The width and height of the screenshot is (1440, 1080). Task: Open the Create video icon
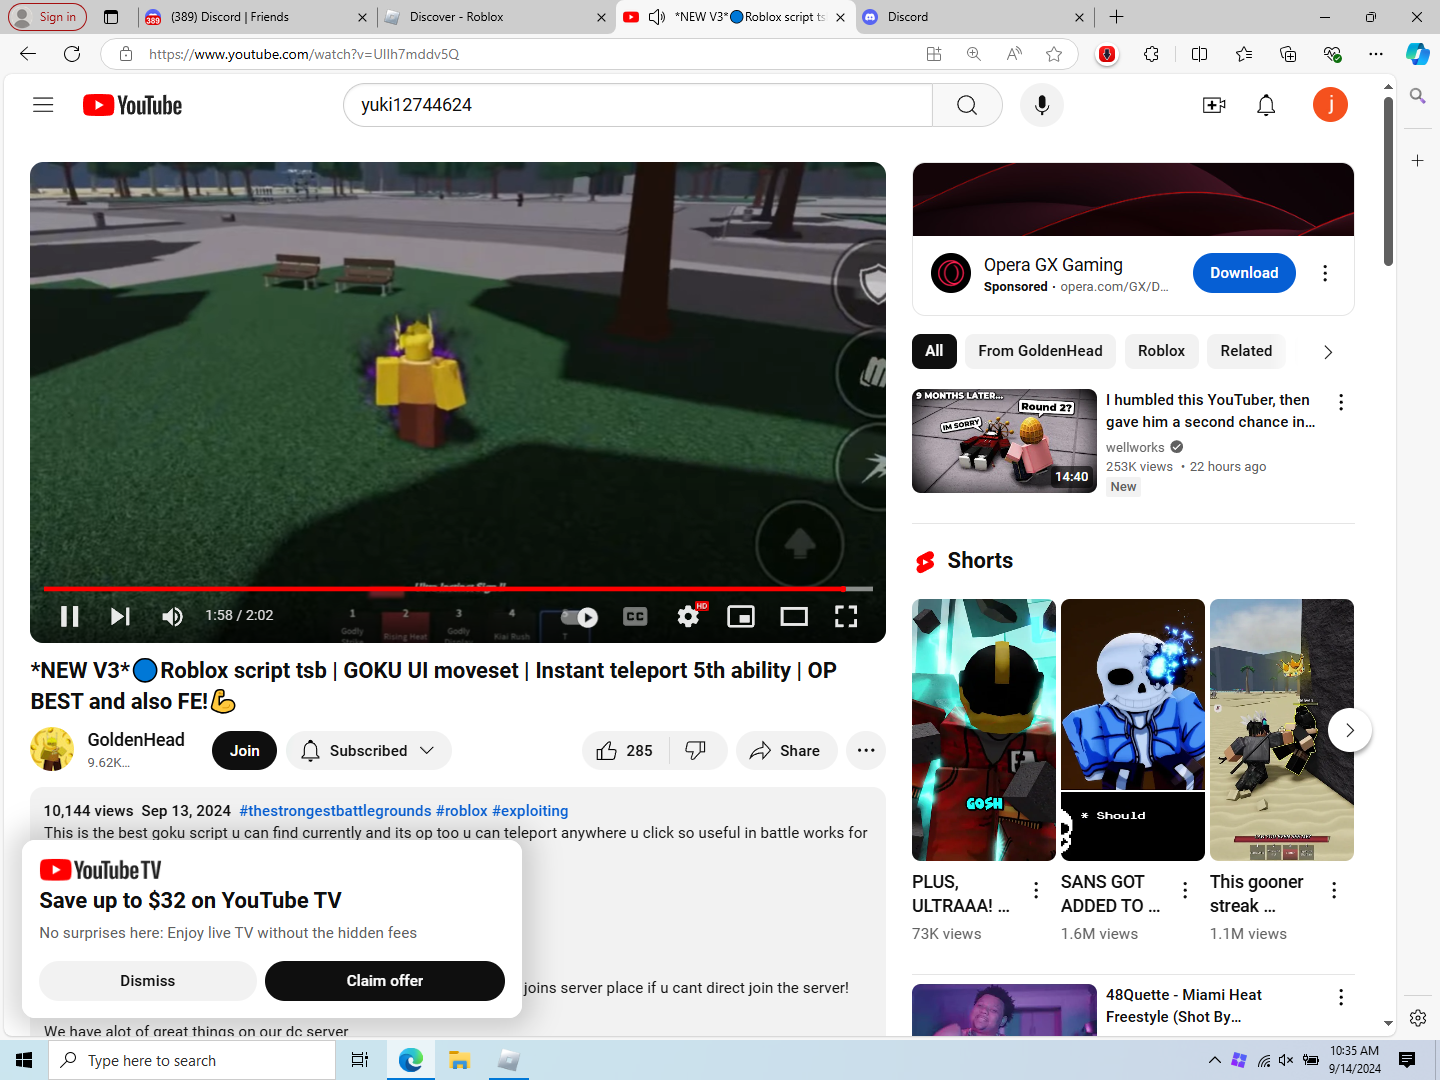(x=1214, y=105)
